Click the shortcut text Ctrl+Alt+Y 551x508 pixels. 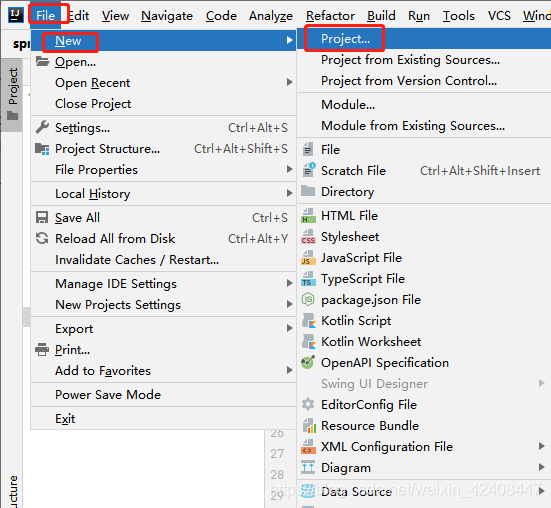point(258,239)
